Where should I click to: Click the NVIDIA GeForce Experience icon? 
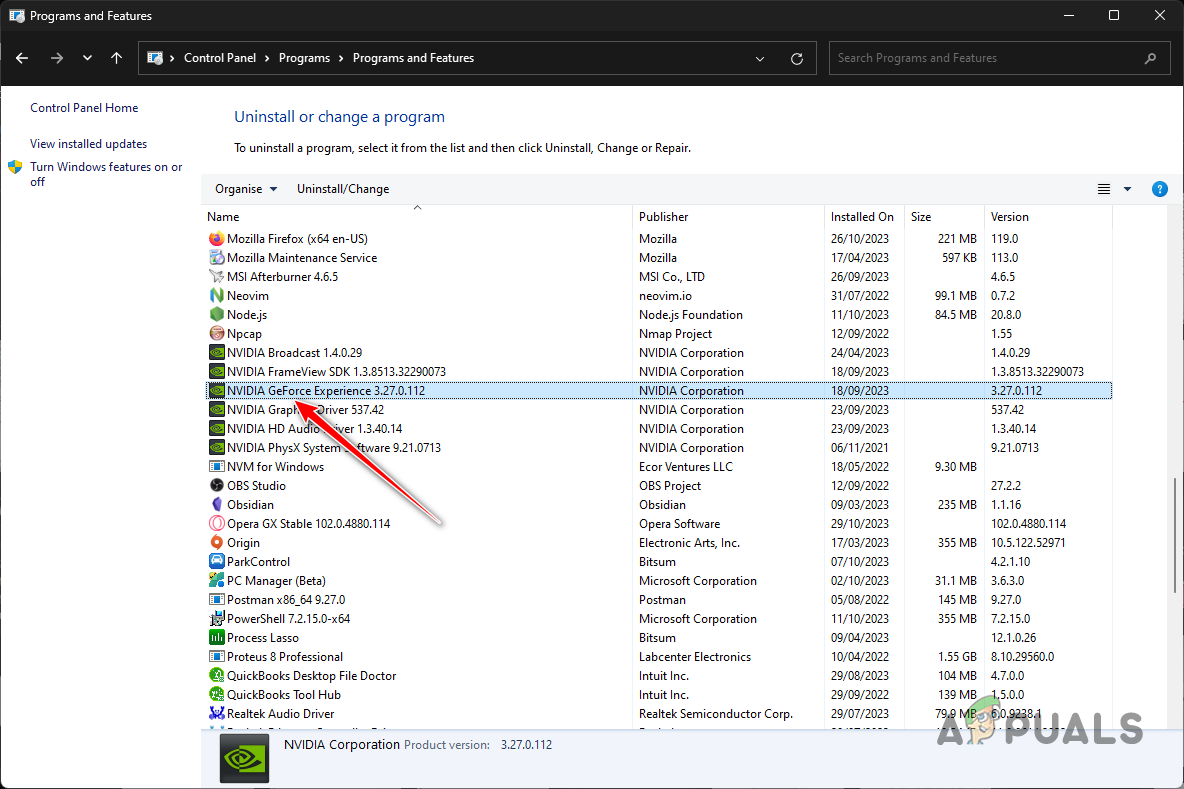click(x=217, y=390)
